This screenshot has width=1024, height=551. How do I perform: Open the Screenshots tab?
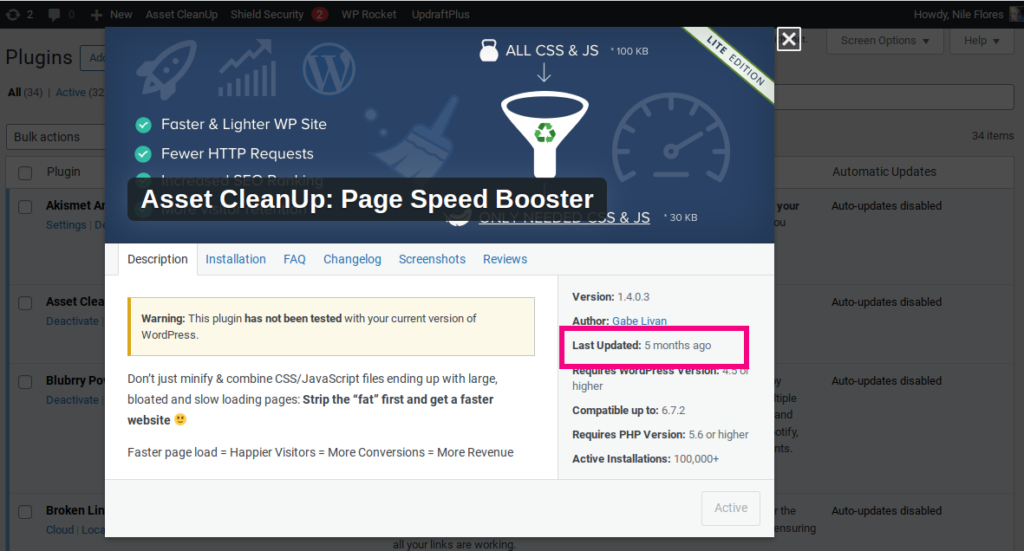click(432, 259)
